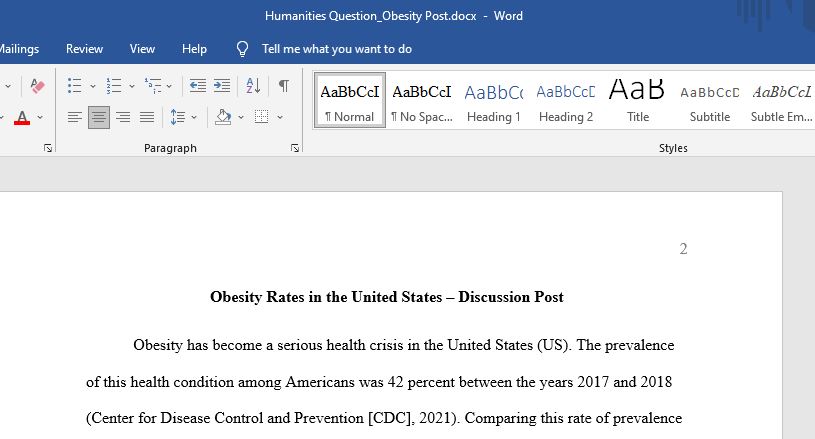Open the Mailings ribbon tab
This screenshot has height=439, width=815.
[x=19, y=49]
